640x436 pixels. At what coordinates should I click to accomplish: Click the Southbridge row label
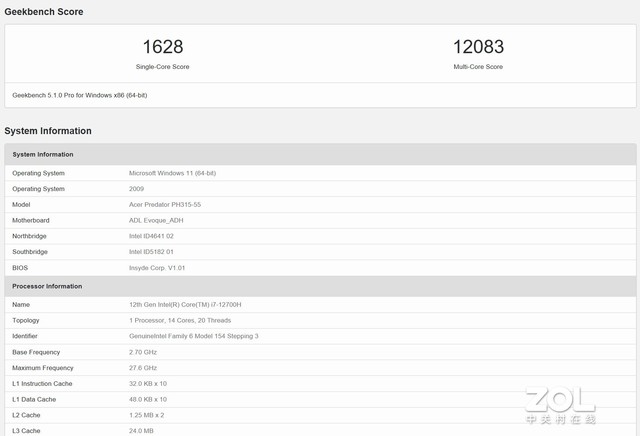30,252
